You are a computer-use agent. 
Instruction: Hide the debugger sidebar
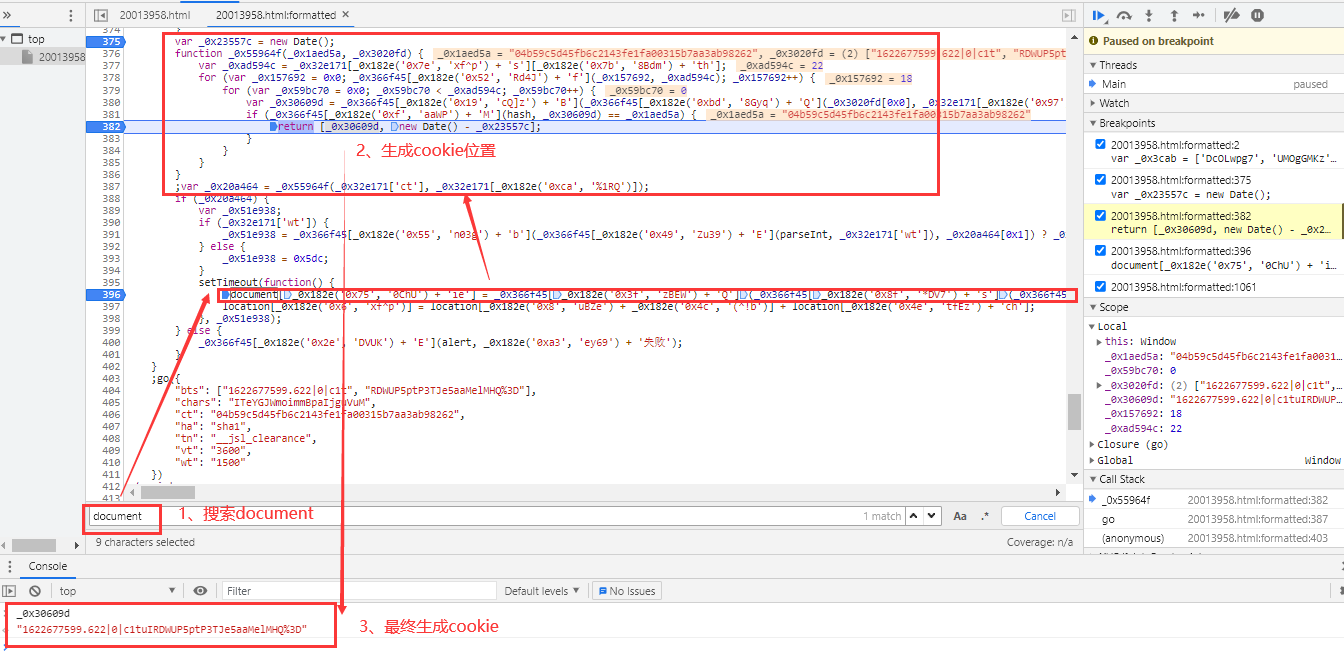click(1069, 15)
